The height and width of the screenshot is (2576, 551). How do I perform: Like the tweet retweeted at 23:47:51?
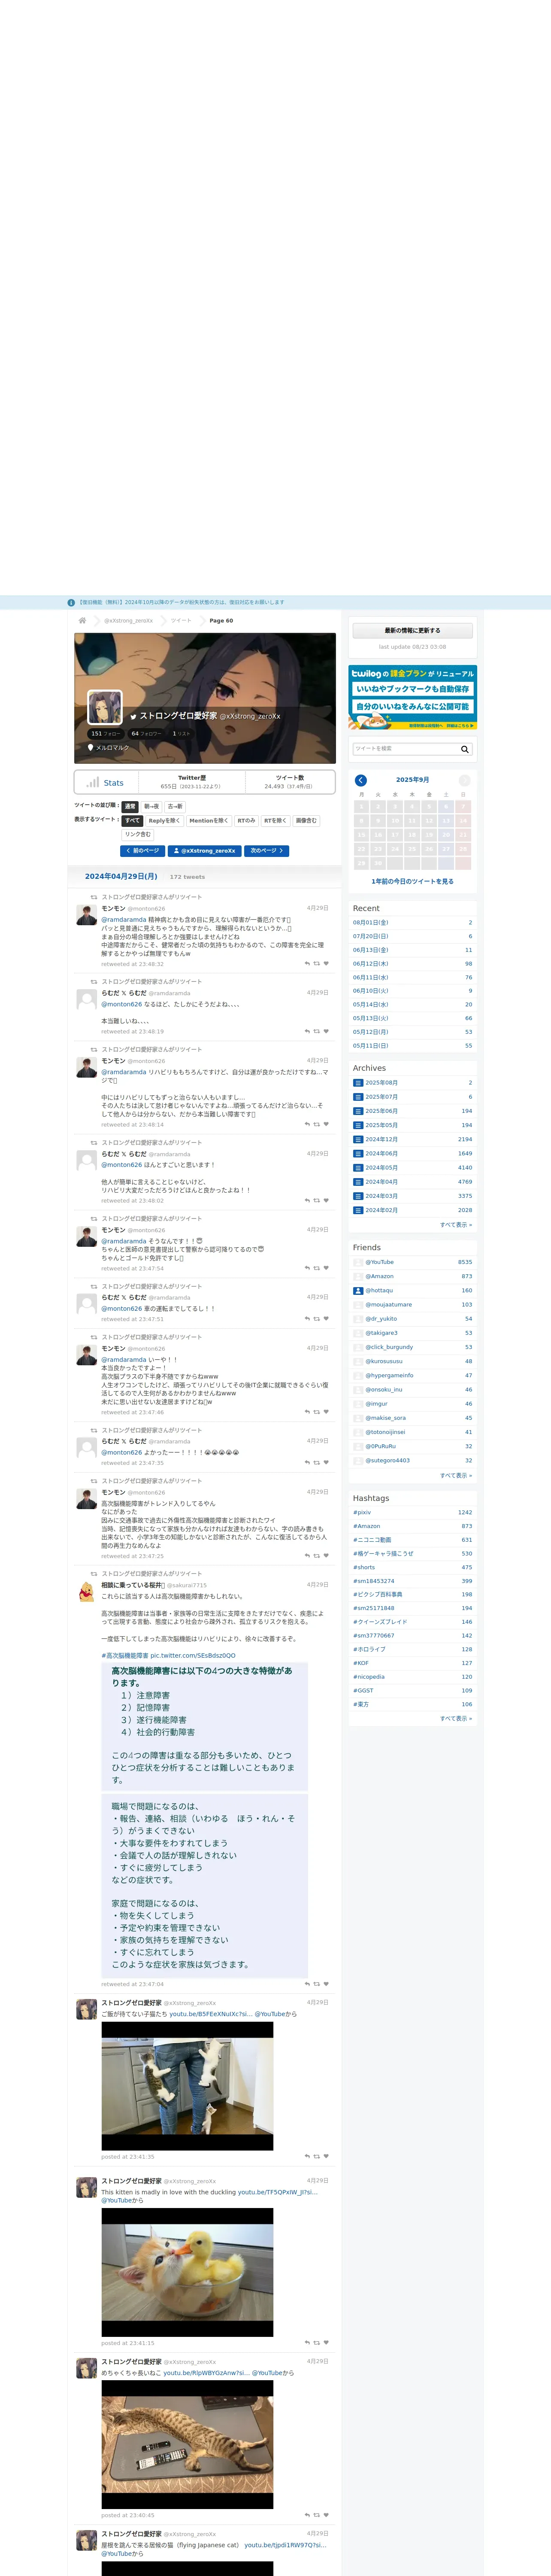click(x=326, y=1319)
